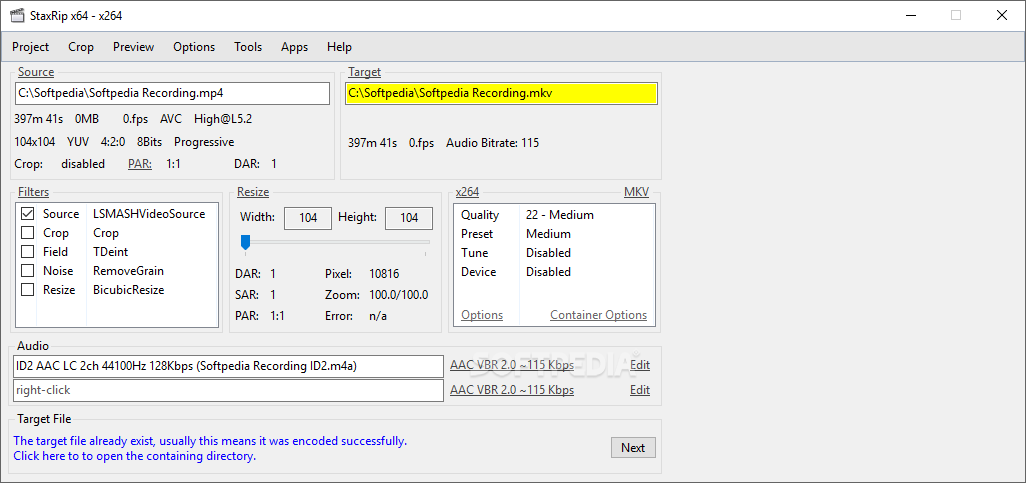Click the StaxRip clapperboard title bar icon
This screenshot has height=483, width=1026.
click(18, 16)
